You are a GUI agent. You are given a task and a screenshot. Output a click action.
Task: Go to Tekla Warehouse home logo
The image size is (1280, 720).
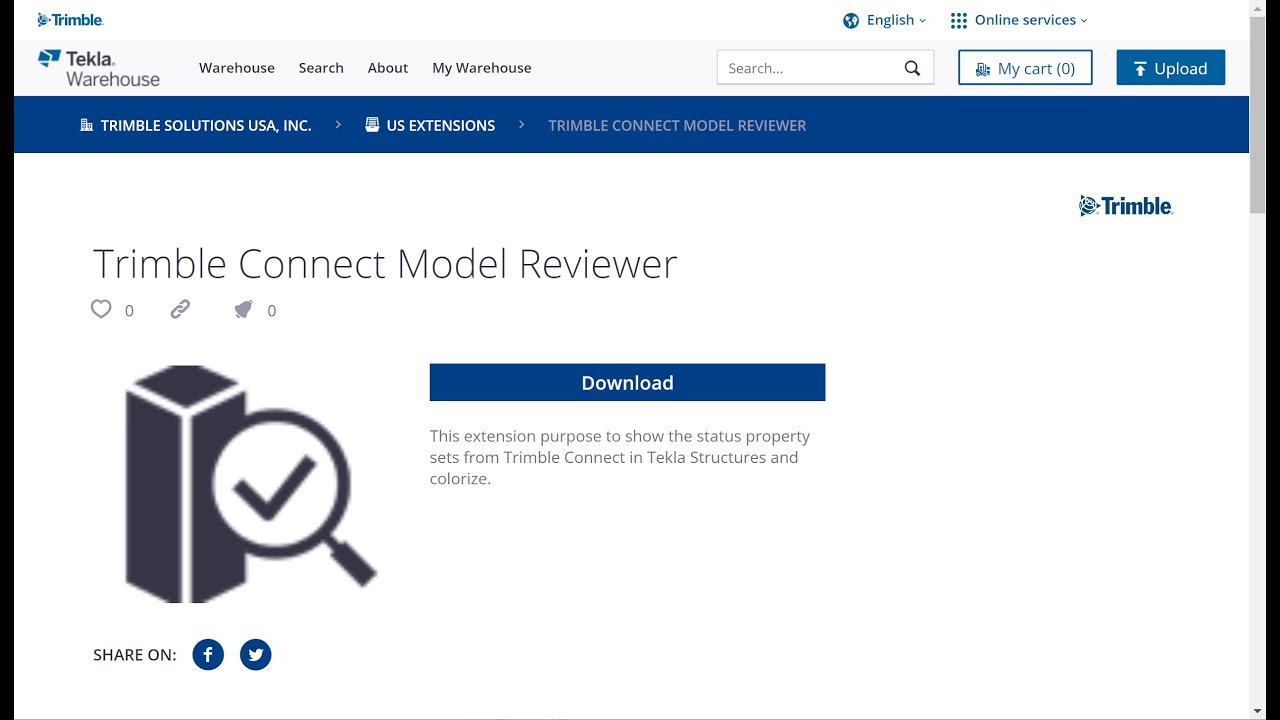pos(99,68)
